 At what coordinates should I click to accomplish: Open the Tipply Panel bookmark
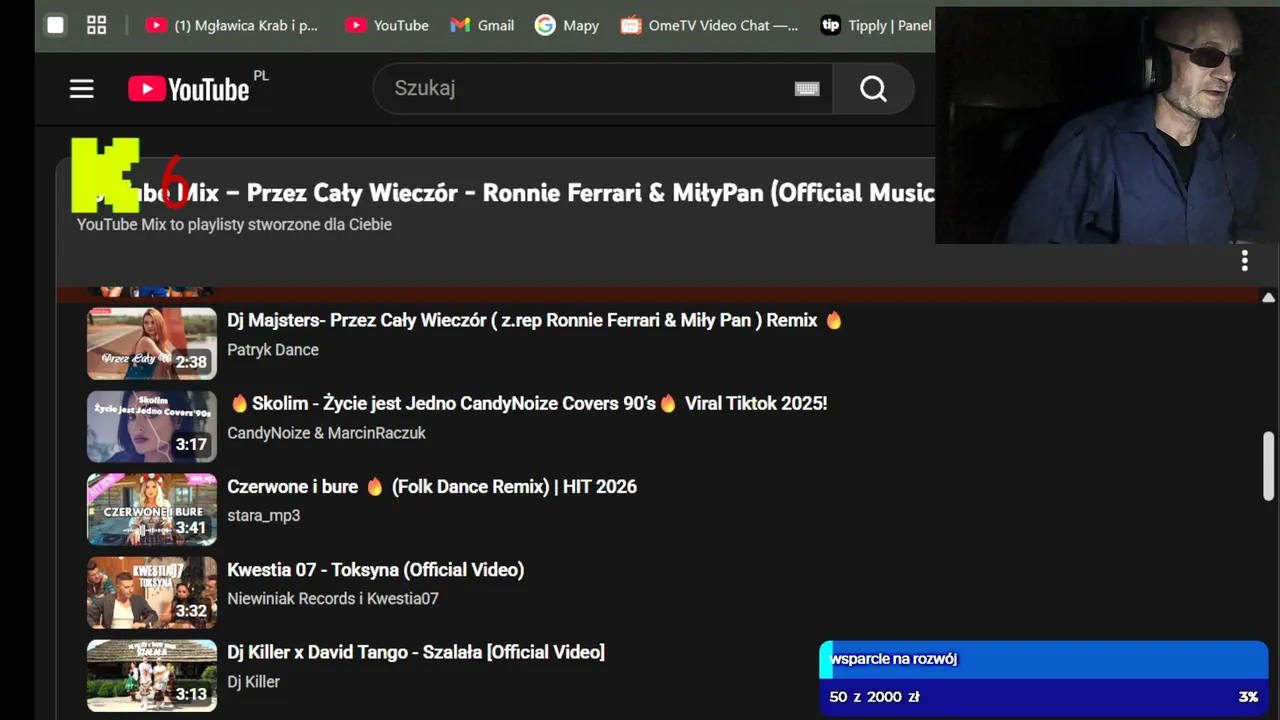(x=877, y=25)
